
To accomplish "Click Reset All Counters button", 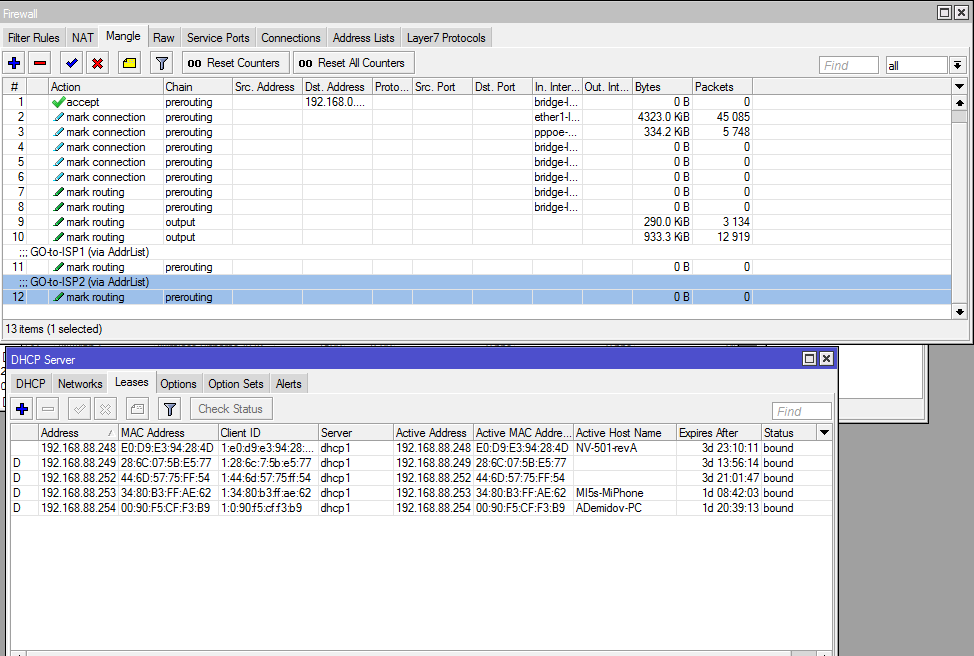I will point(353,63).
